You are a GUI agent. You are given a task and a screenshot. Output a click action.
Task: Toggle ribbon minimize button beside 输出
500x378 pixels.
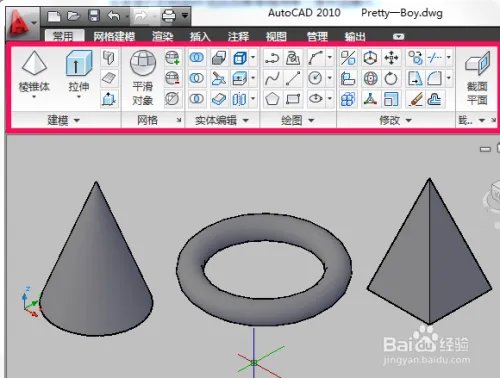coord(398,36)
